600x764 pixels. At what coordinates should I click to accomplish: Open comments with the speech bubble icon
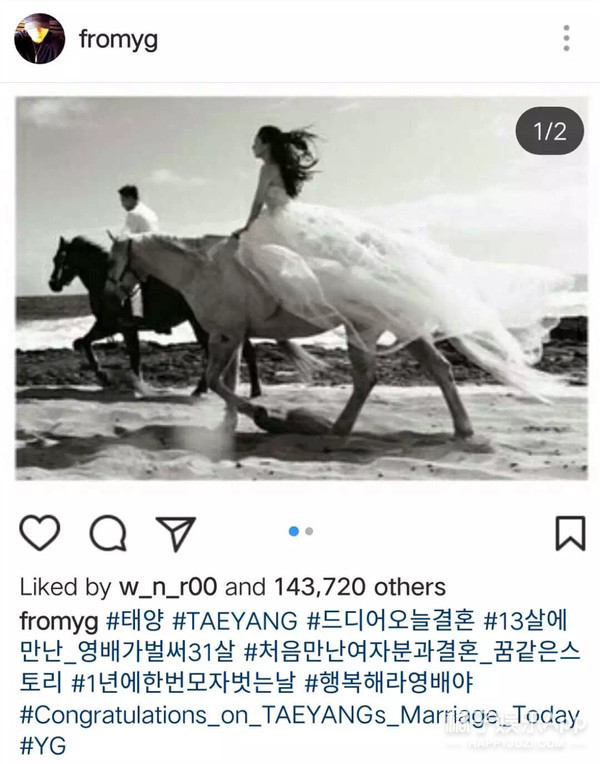pyautogui.click(x=108, y=533)
